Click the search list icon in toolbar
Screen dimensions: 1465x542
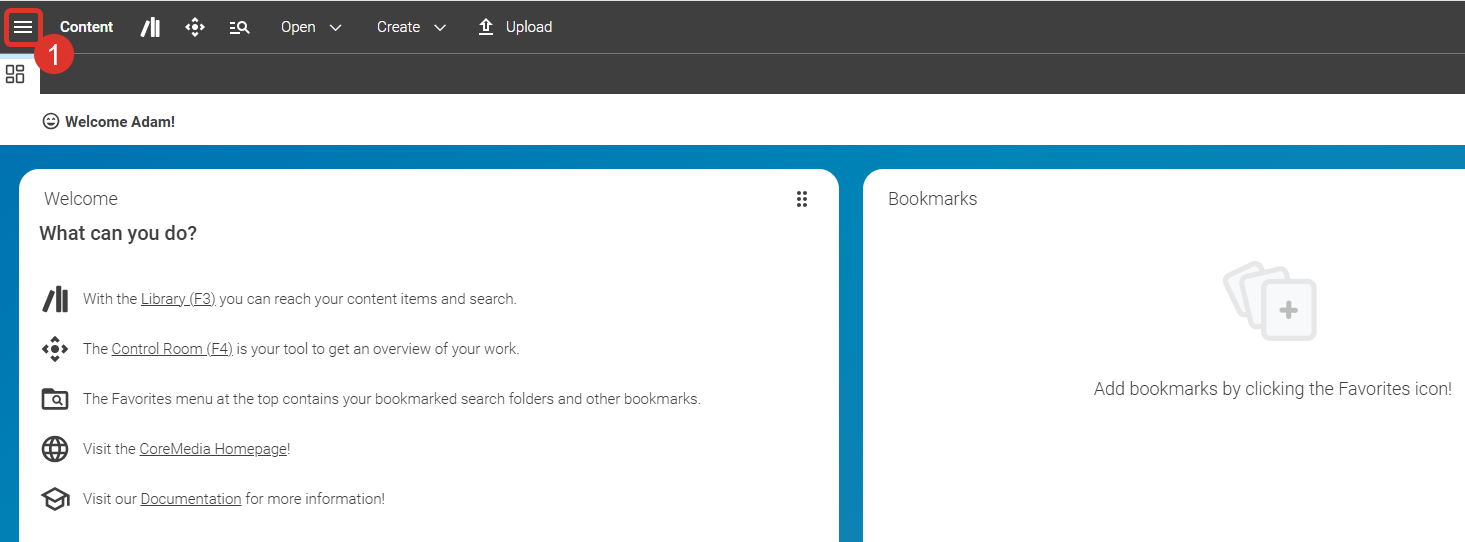pos(239,27)
